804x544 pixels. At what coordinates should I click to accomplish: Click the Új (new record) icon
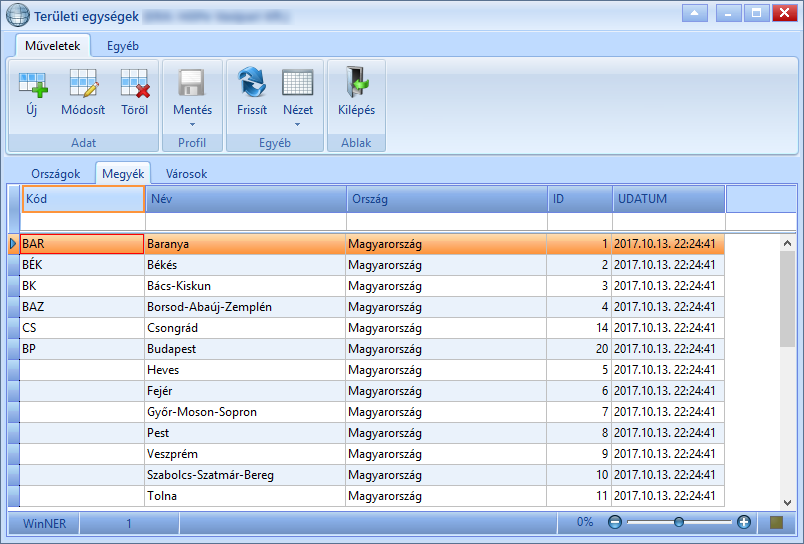pyautogui.click(x=33, y=84)
